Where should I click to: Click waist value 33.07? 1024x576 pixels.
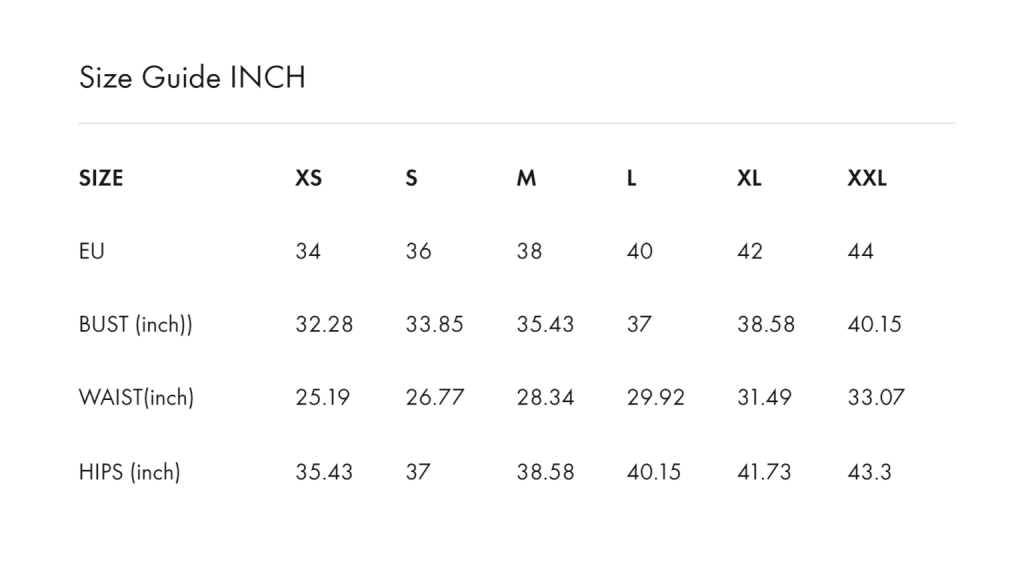[876, 398]
